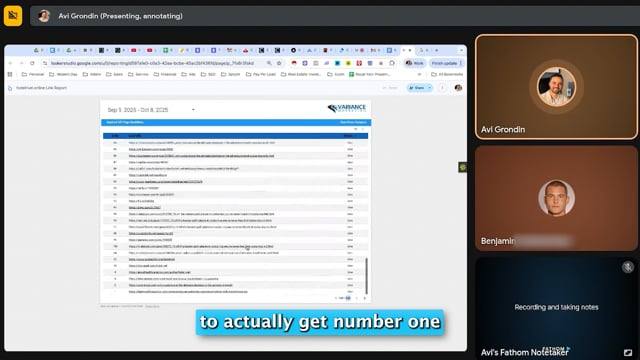Click the red extension icon beside the star icon

pyautogui.click(x=294, y=63)
